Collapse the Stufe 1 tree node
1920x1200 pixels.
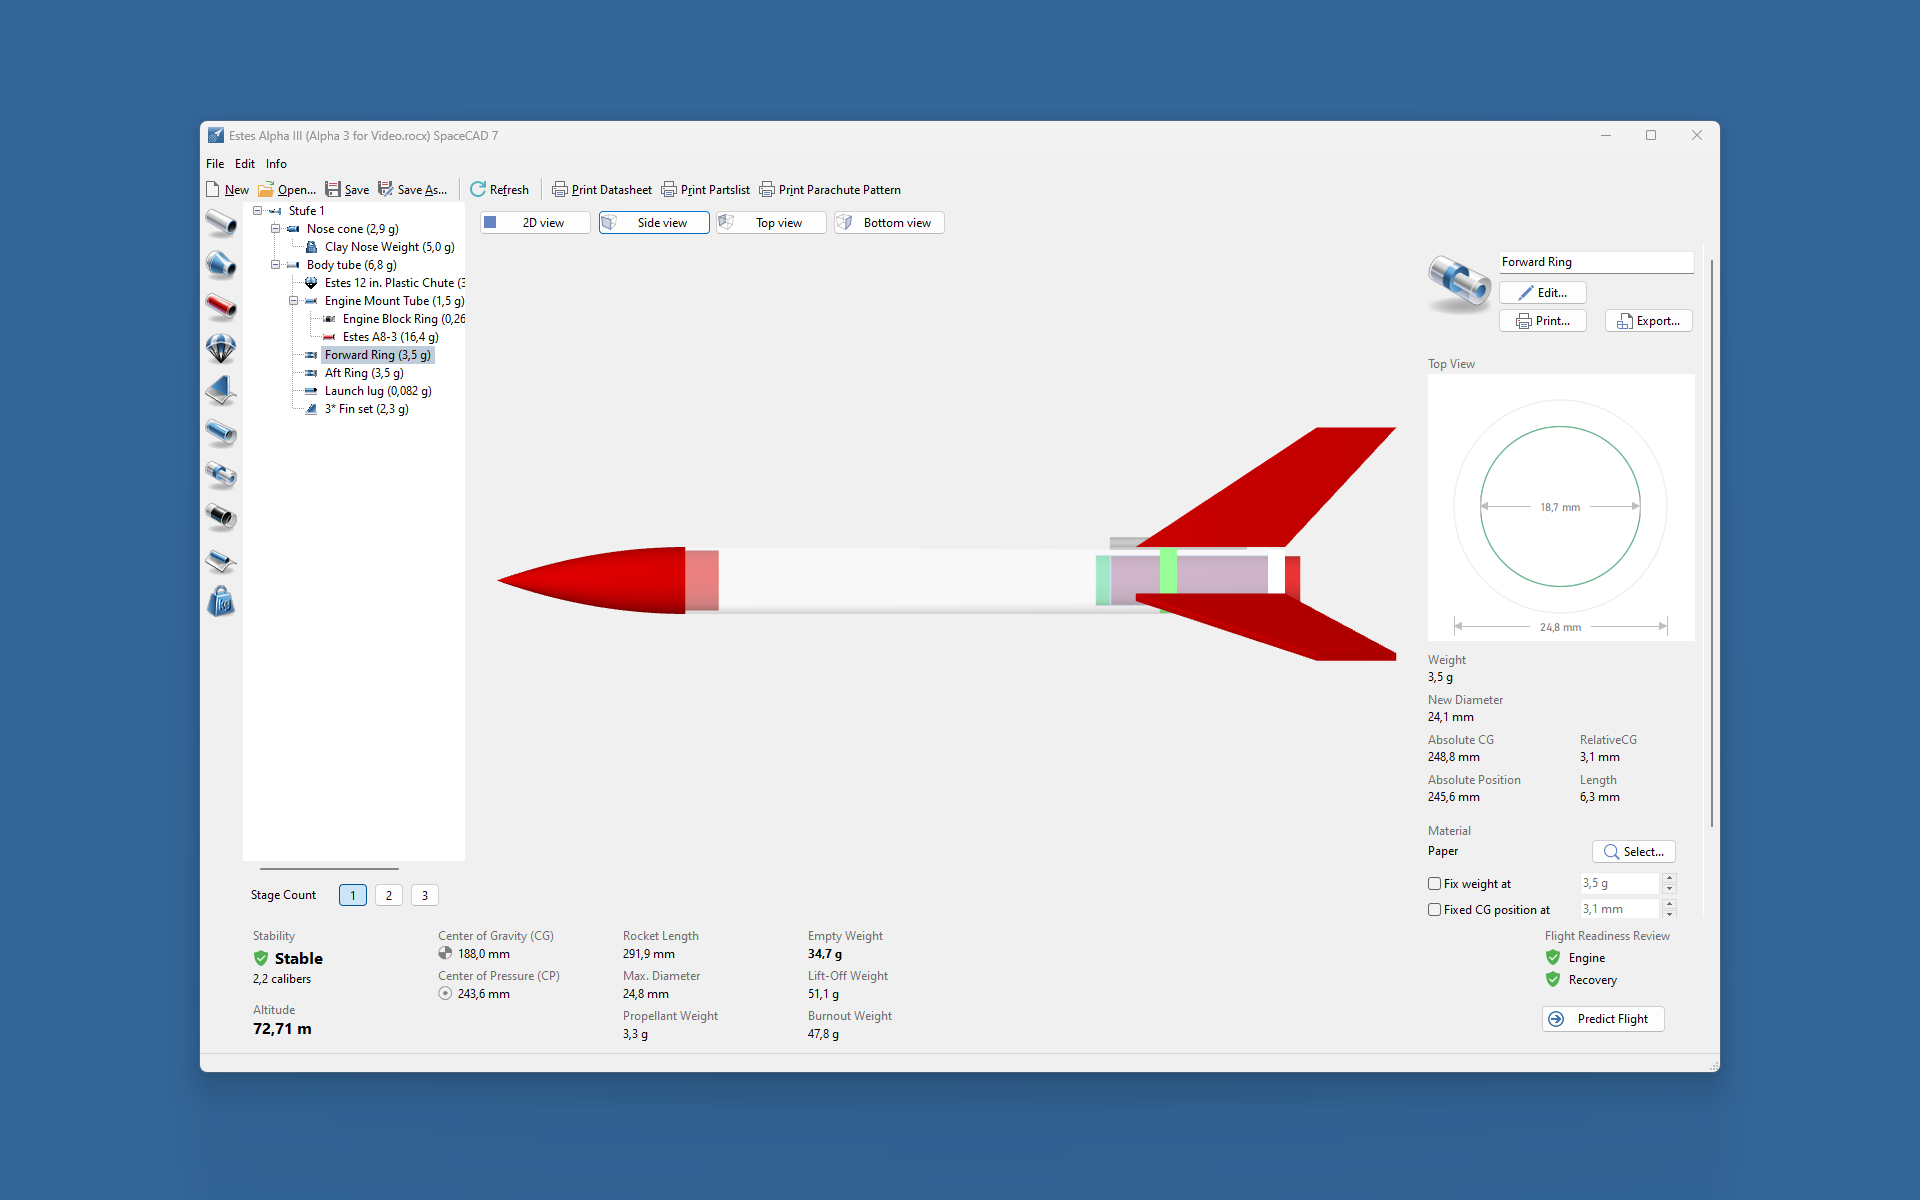pyautogui.click(x=257, y=211)
